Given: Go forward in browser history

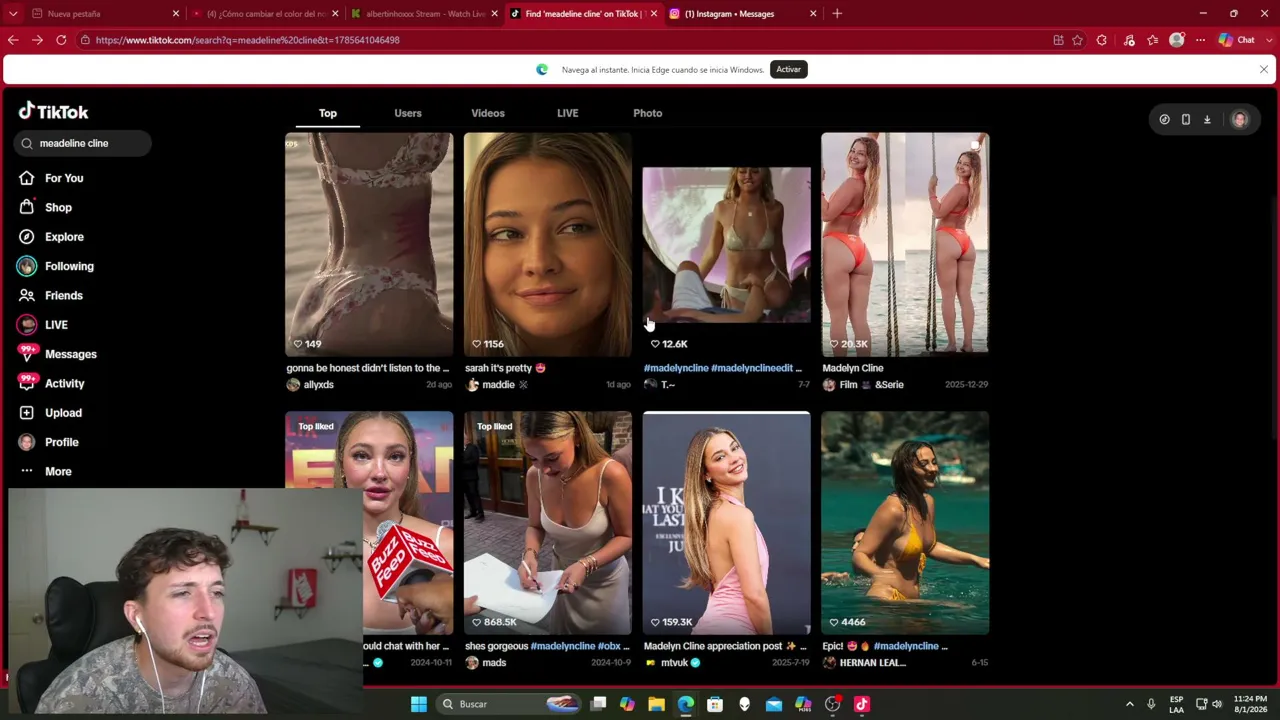Looking at the screenshot, I should coord(37,40).
